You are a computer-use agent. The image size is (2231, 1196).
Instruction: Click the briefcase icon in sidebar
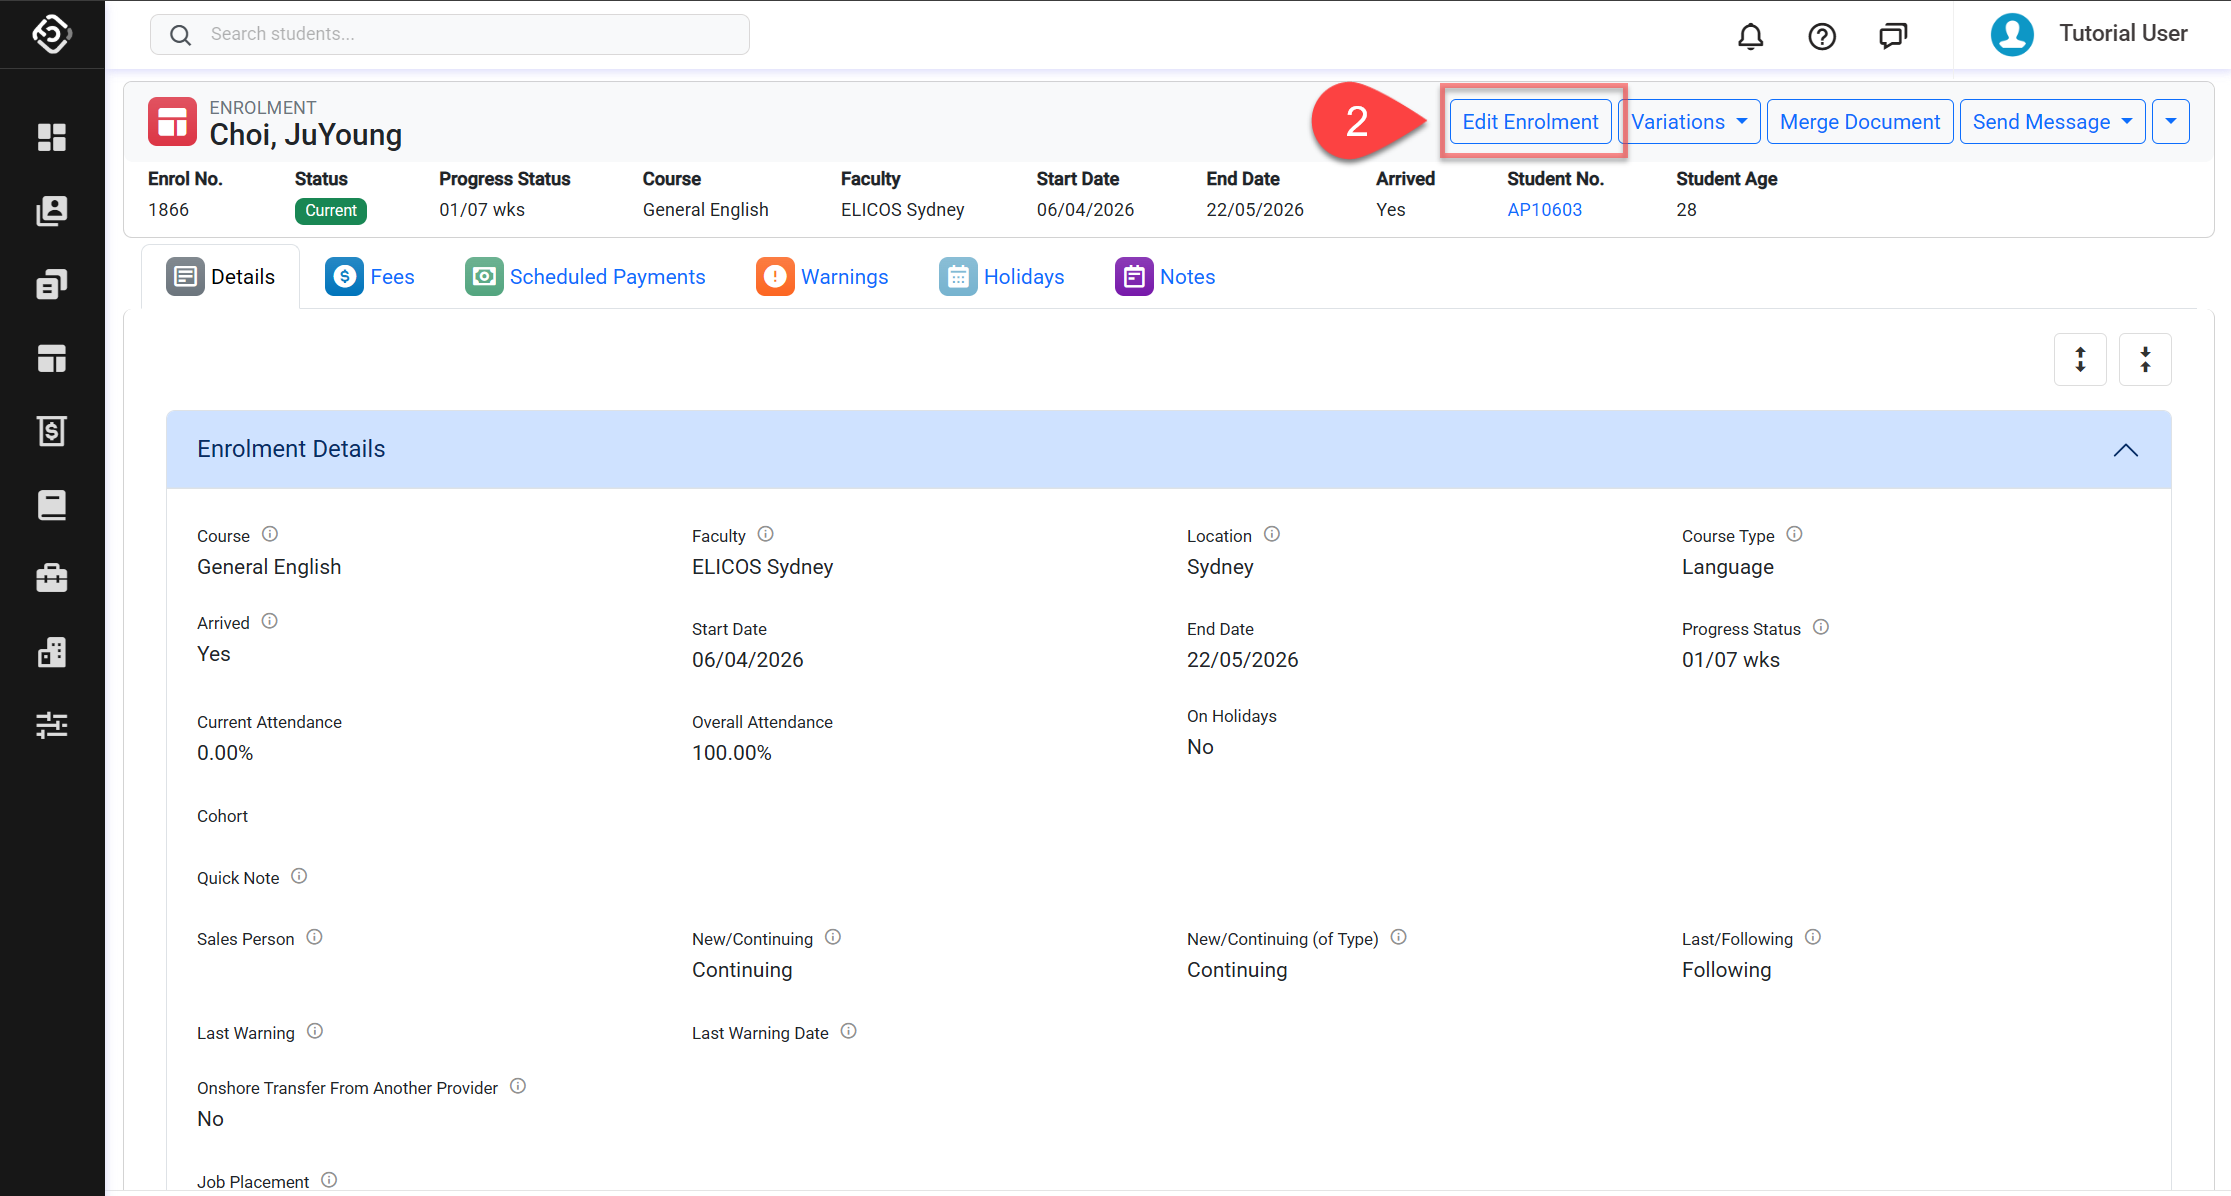(52, 578)
